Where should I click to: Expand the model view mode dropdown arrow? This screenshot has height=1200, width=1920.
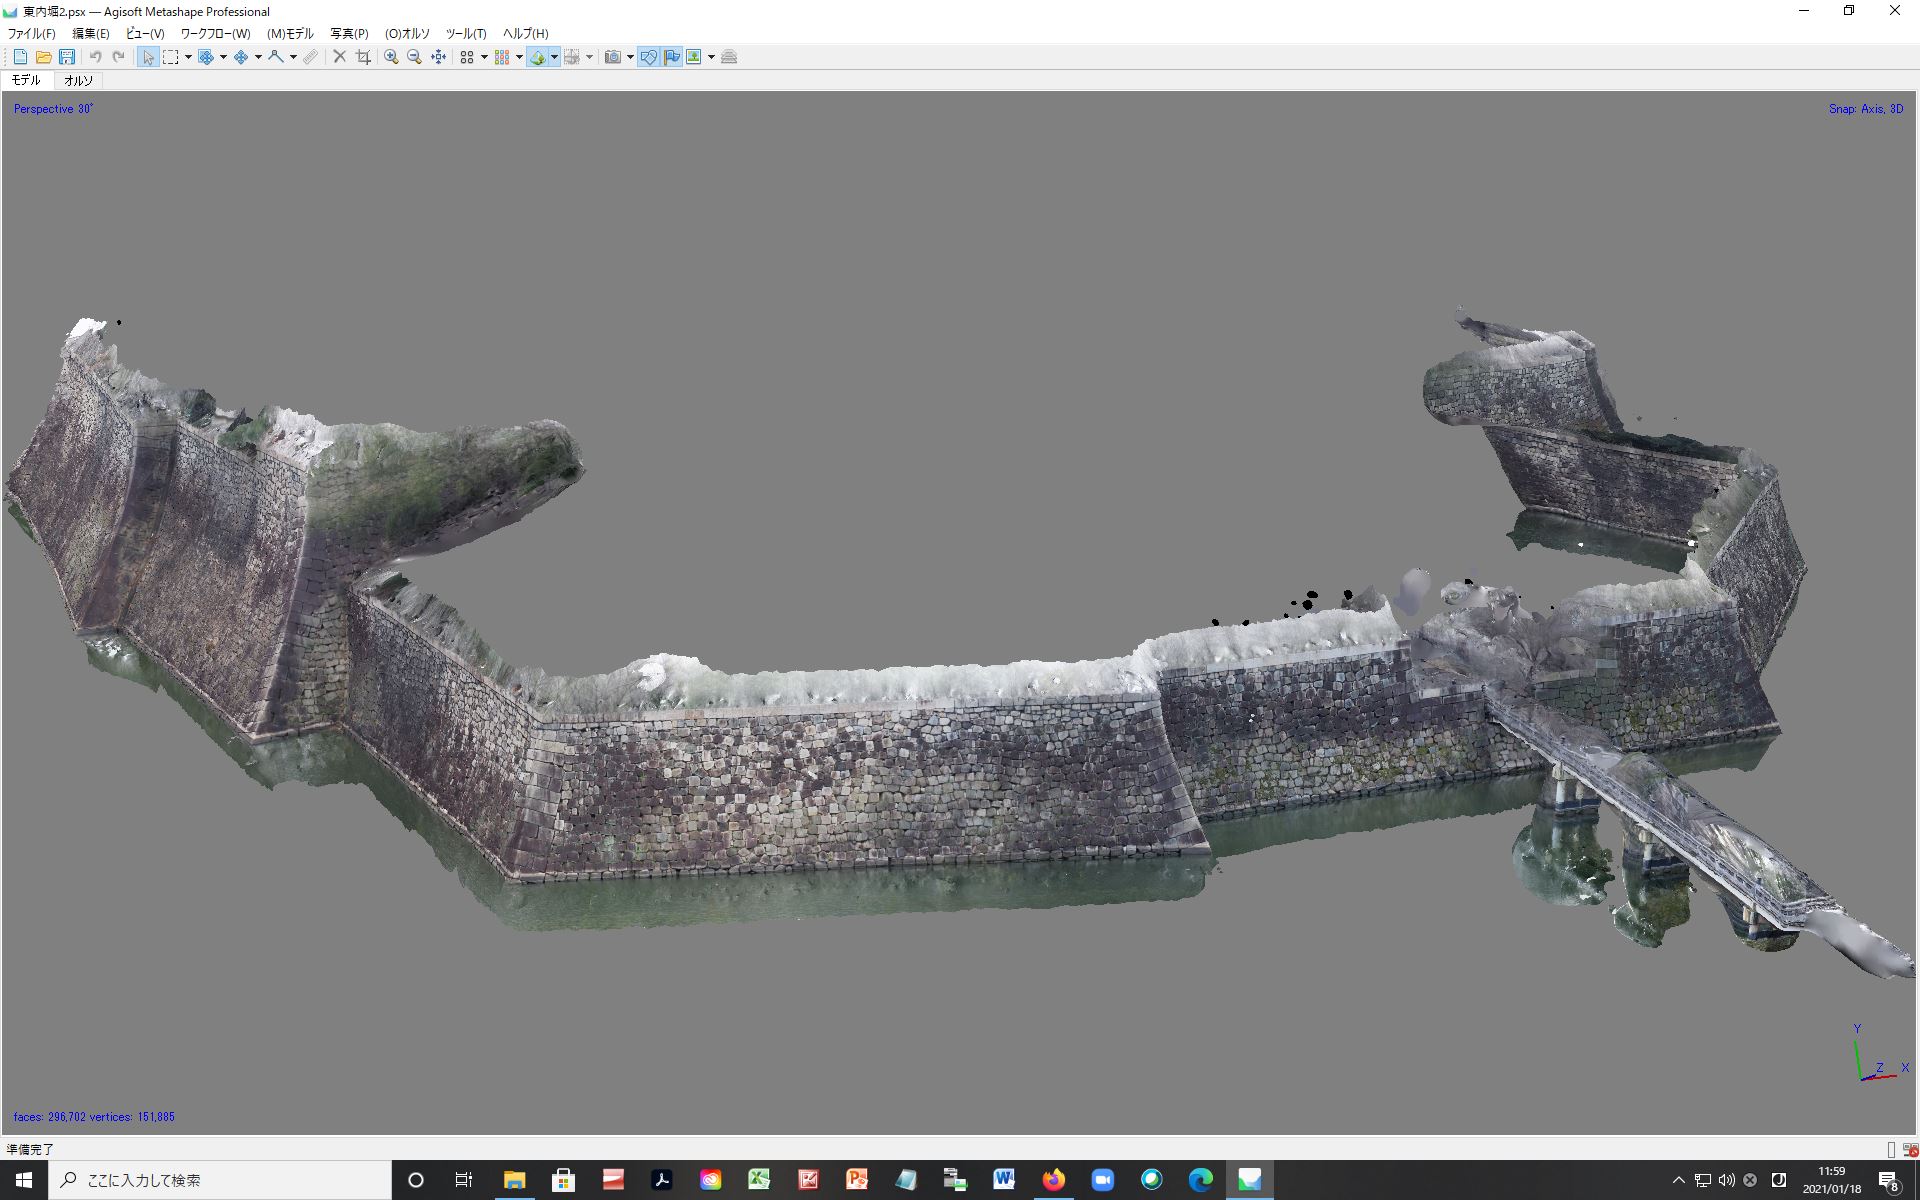(x=554, y=57)
